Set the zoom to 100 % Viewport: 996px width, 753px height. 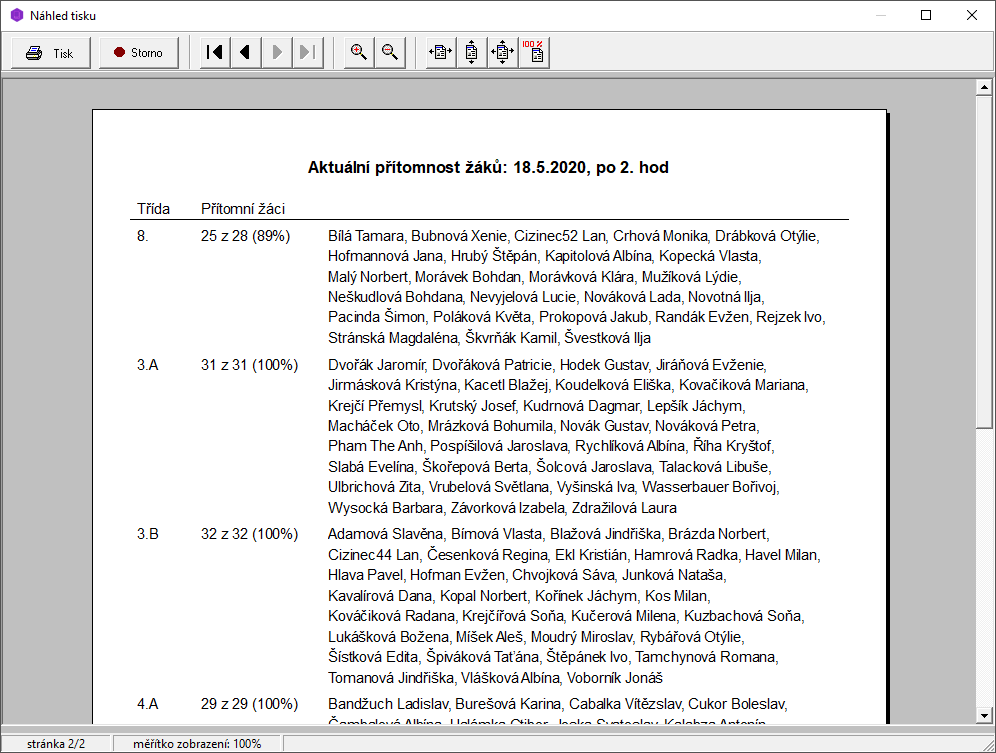click(534, 53)
